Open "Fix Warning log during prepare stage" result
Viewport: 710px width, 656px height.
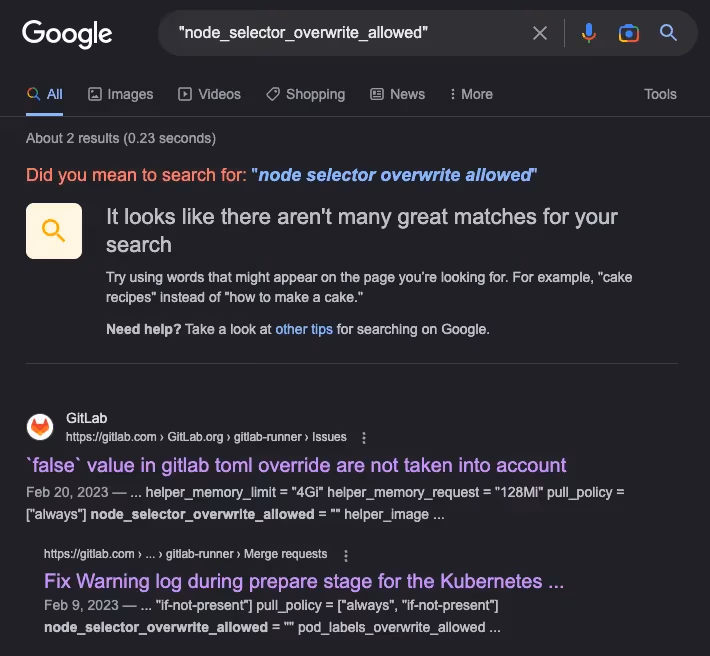pos(304,581)
